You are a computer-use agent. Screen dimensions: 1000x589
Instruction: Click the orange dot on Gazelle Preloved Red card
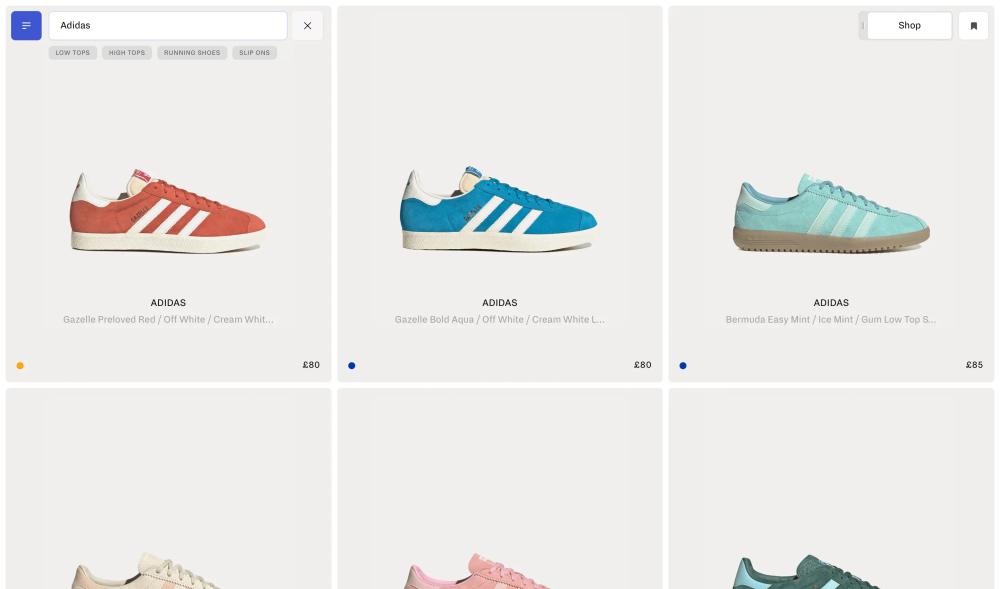click(x=20, y=365)
